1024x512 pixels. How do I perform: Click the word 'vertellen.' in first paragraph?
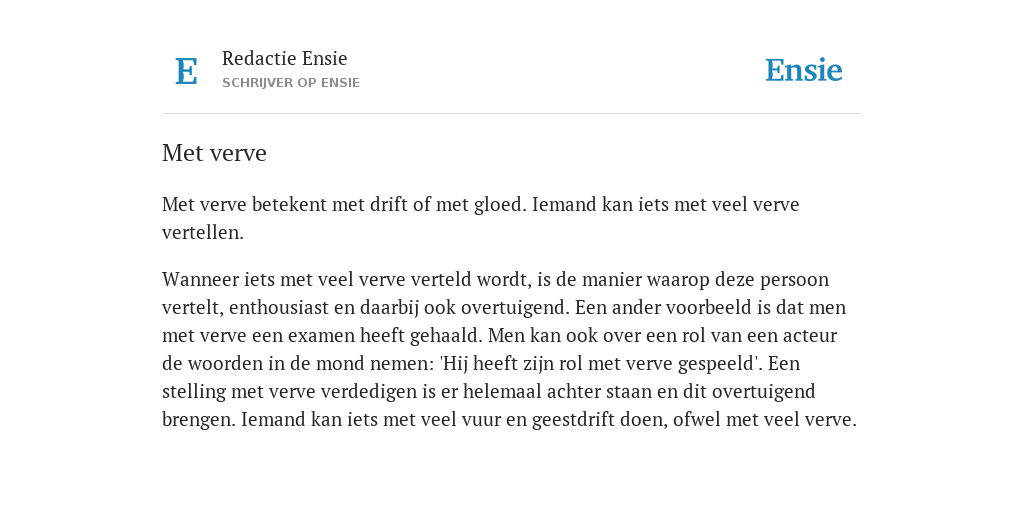(x=202, y=232)
